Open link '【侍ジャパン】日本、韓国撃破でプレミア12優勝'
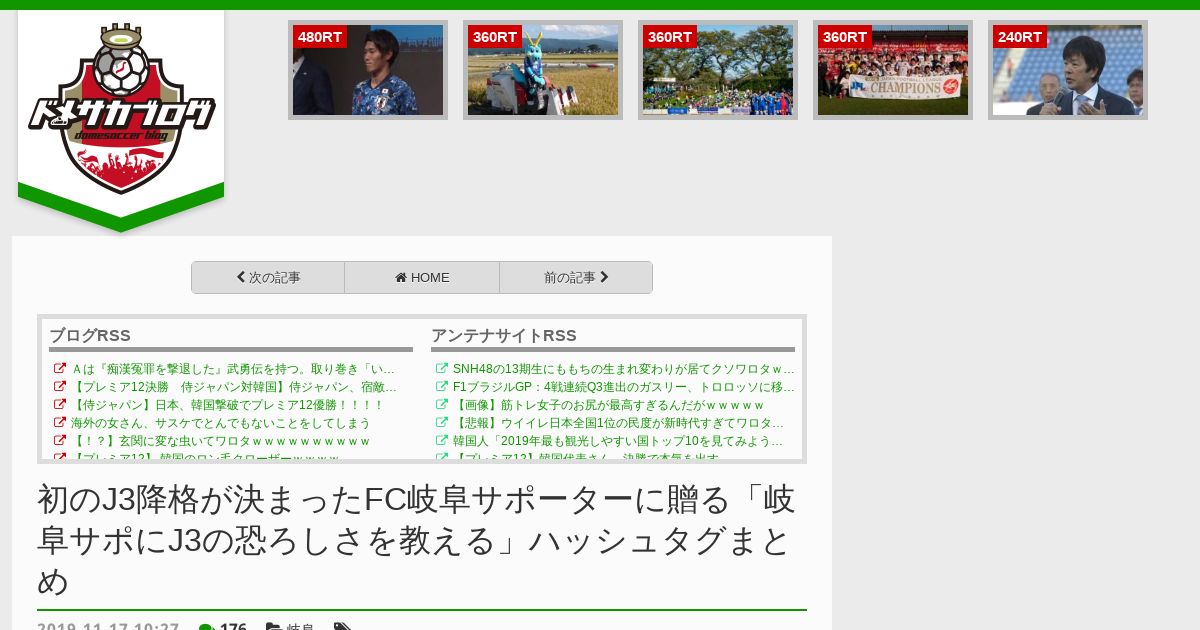This screenshot has height=630, width=1200. click(227, 405)
